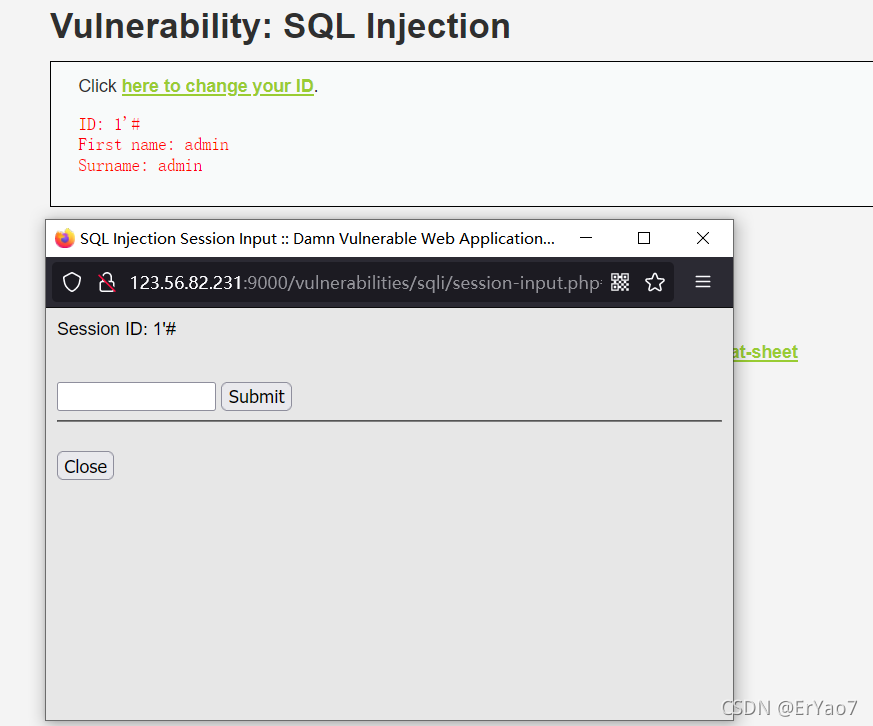
Task: Bookmark this page with the star icon
Action: (655, 282)
